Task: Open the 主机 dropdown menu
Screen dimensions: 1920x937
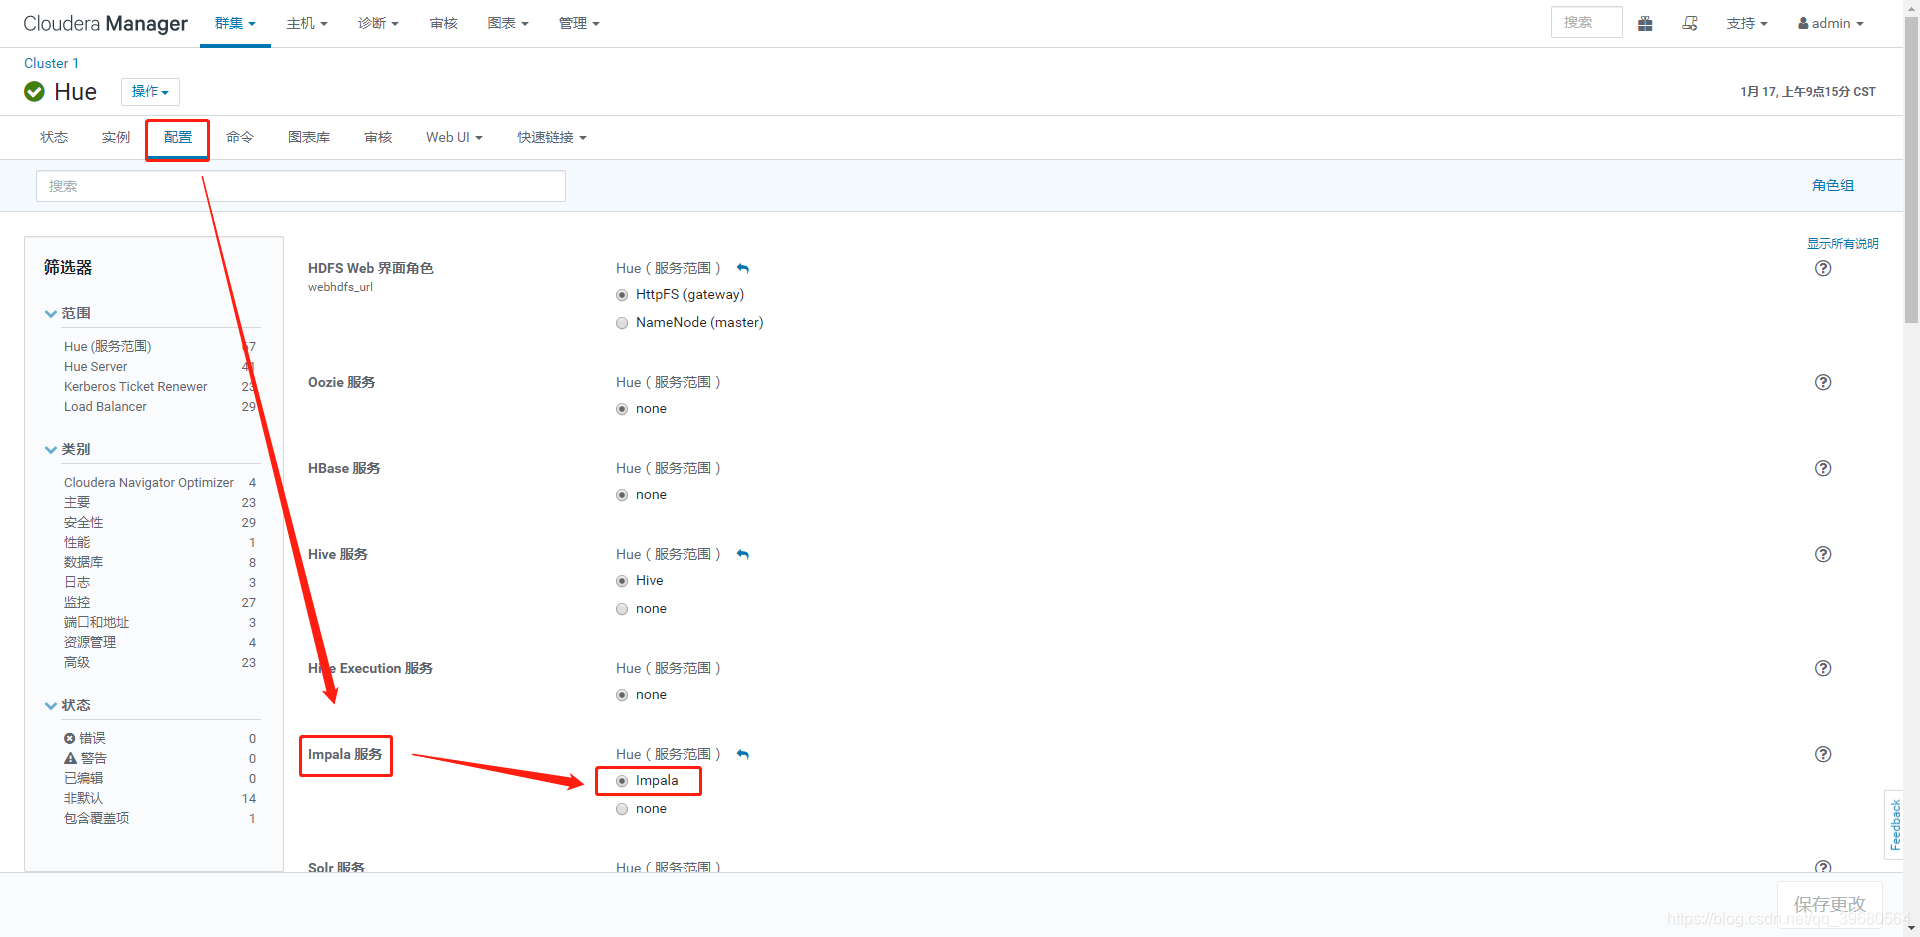Action: [307, 23]
